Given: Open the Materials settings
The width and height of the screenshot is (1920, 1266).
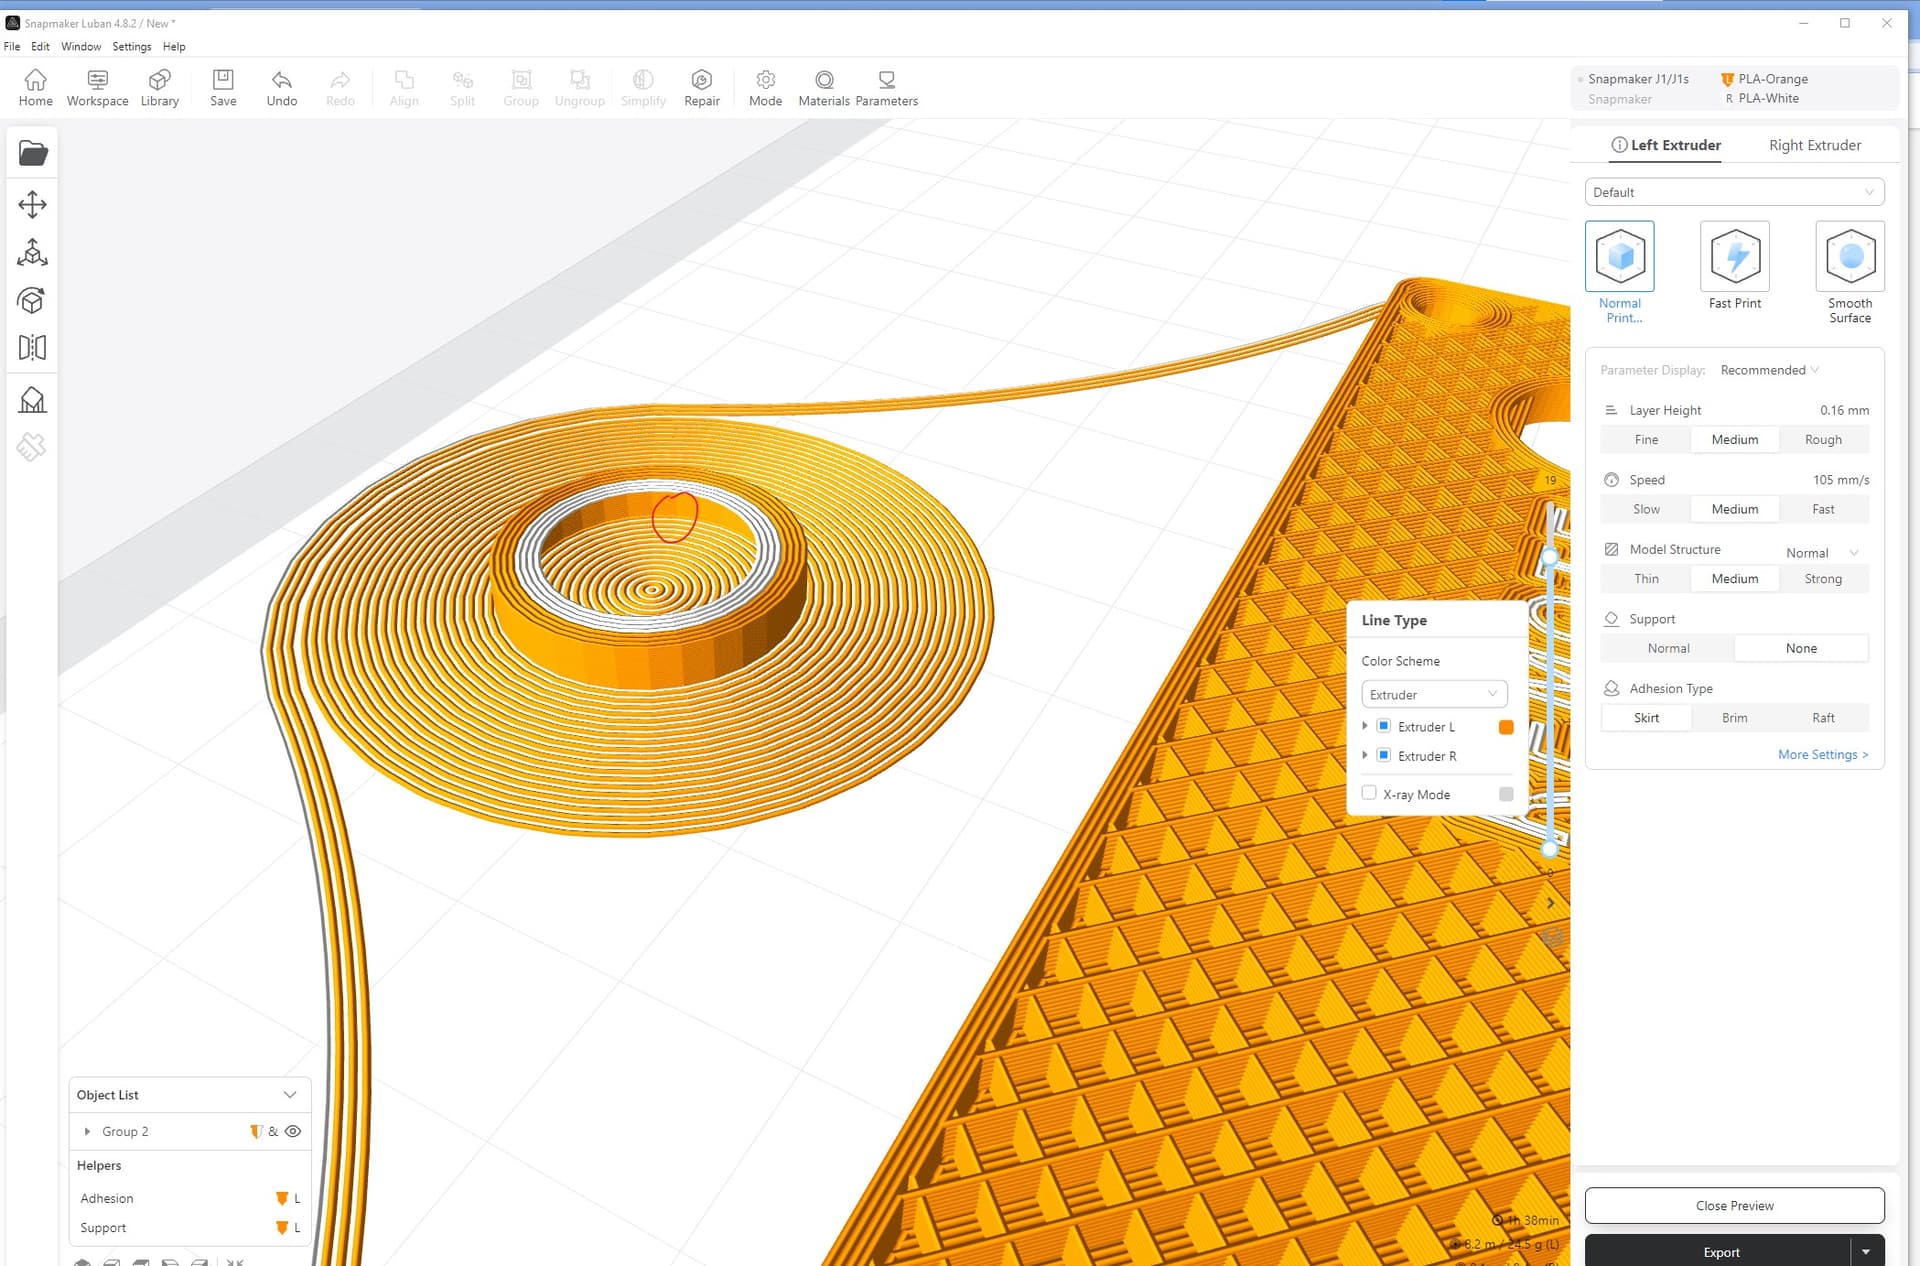Looking at the screenshot, I should (x=823, y=88).
